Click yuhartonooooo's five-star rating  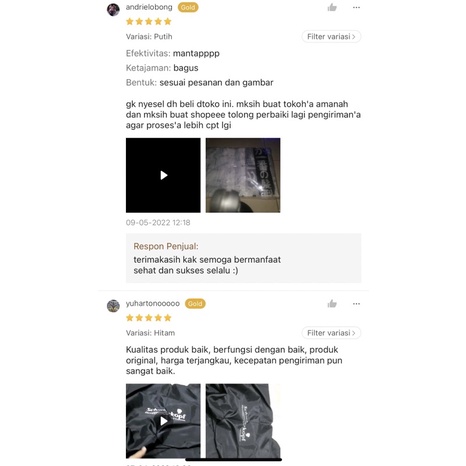149,318
